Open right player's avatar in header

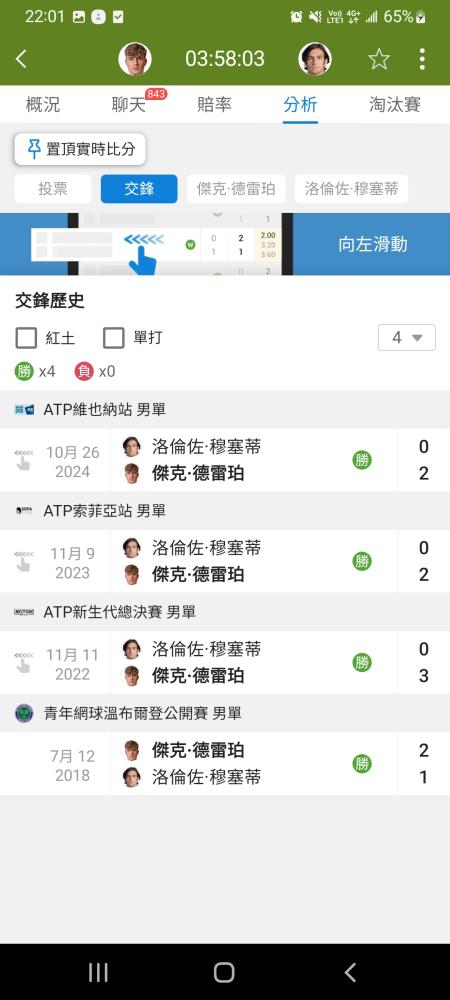(315, 59)
